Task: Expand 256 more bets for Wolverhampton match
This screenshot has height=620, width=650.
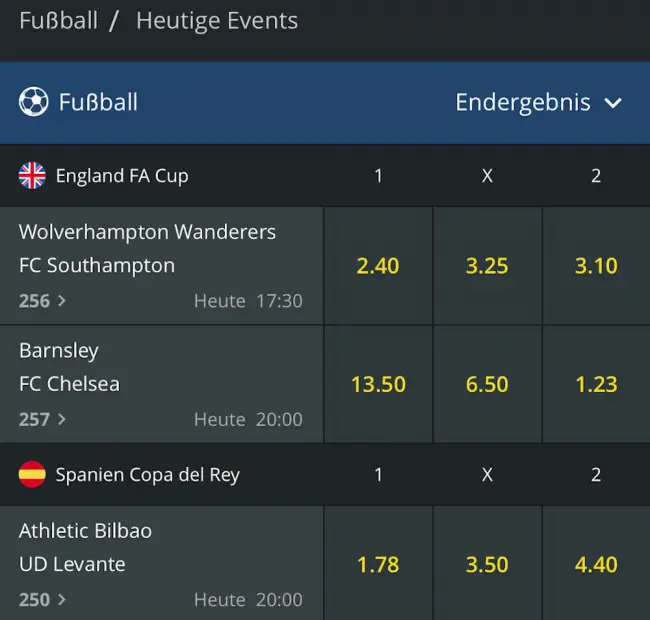Action: pyautogui.click(x=42, y=300)
